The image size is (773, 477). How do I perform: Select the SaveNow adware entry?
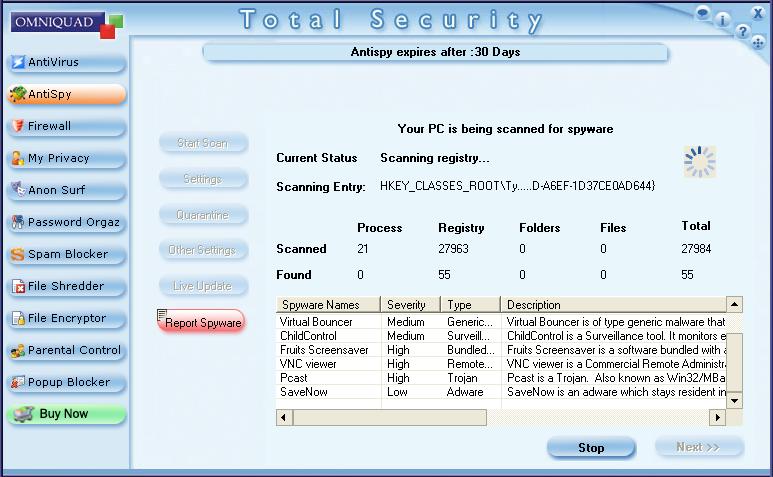pos(501,392)
